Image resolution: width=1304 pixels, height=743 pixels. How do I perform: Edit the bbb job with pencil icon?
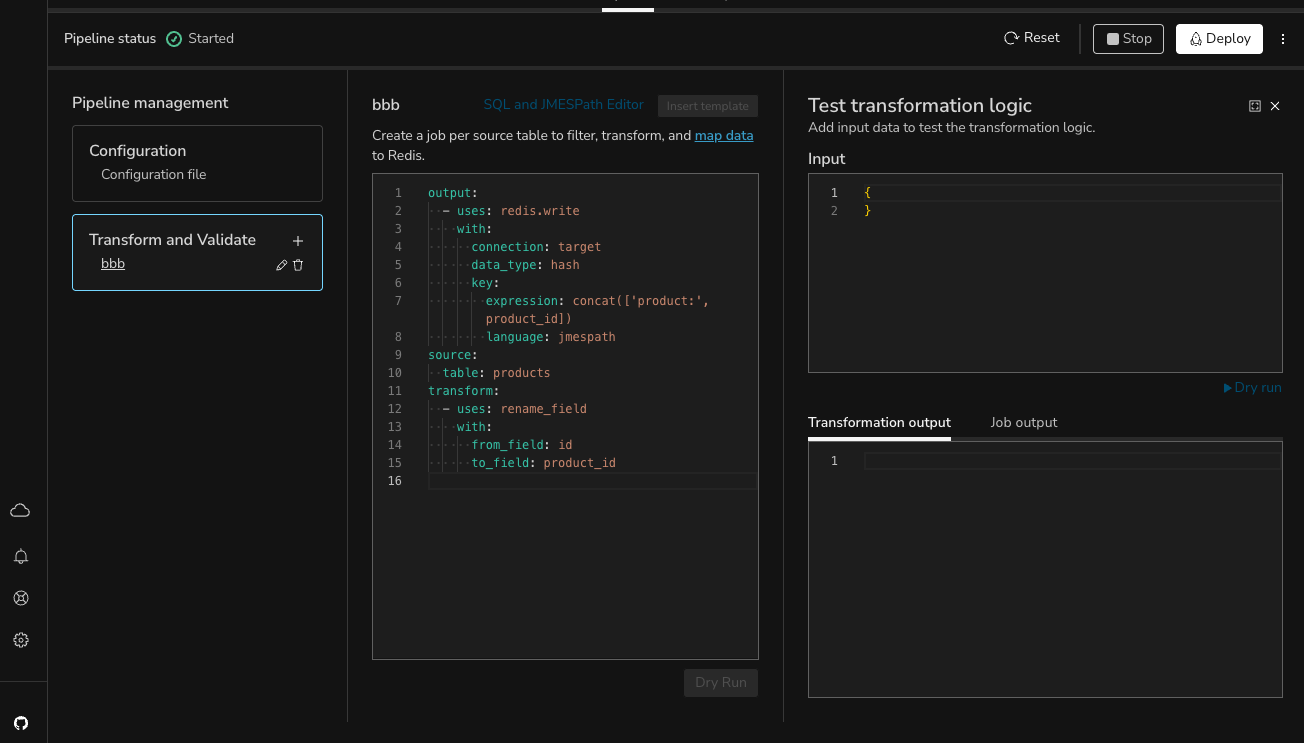click(x=282, y=265)
